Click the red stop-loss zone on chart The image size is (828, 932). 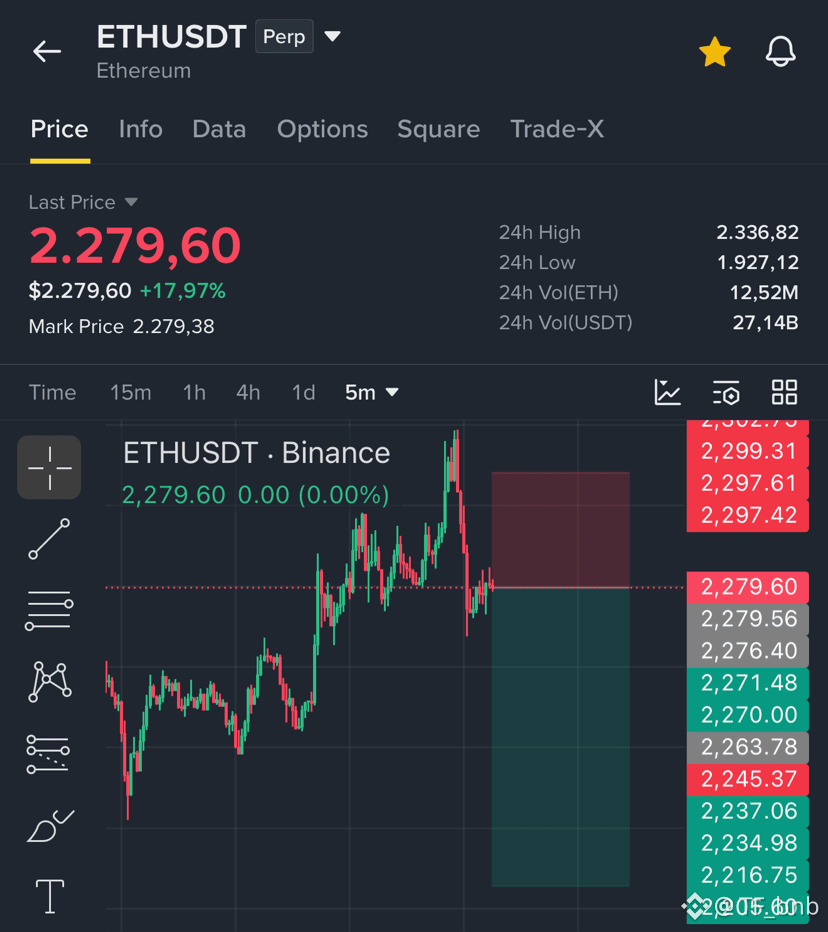click(x=561, y=530)
